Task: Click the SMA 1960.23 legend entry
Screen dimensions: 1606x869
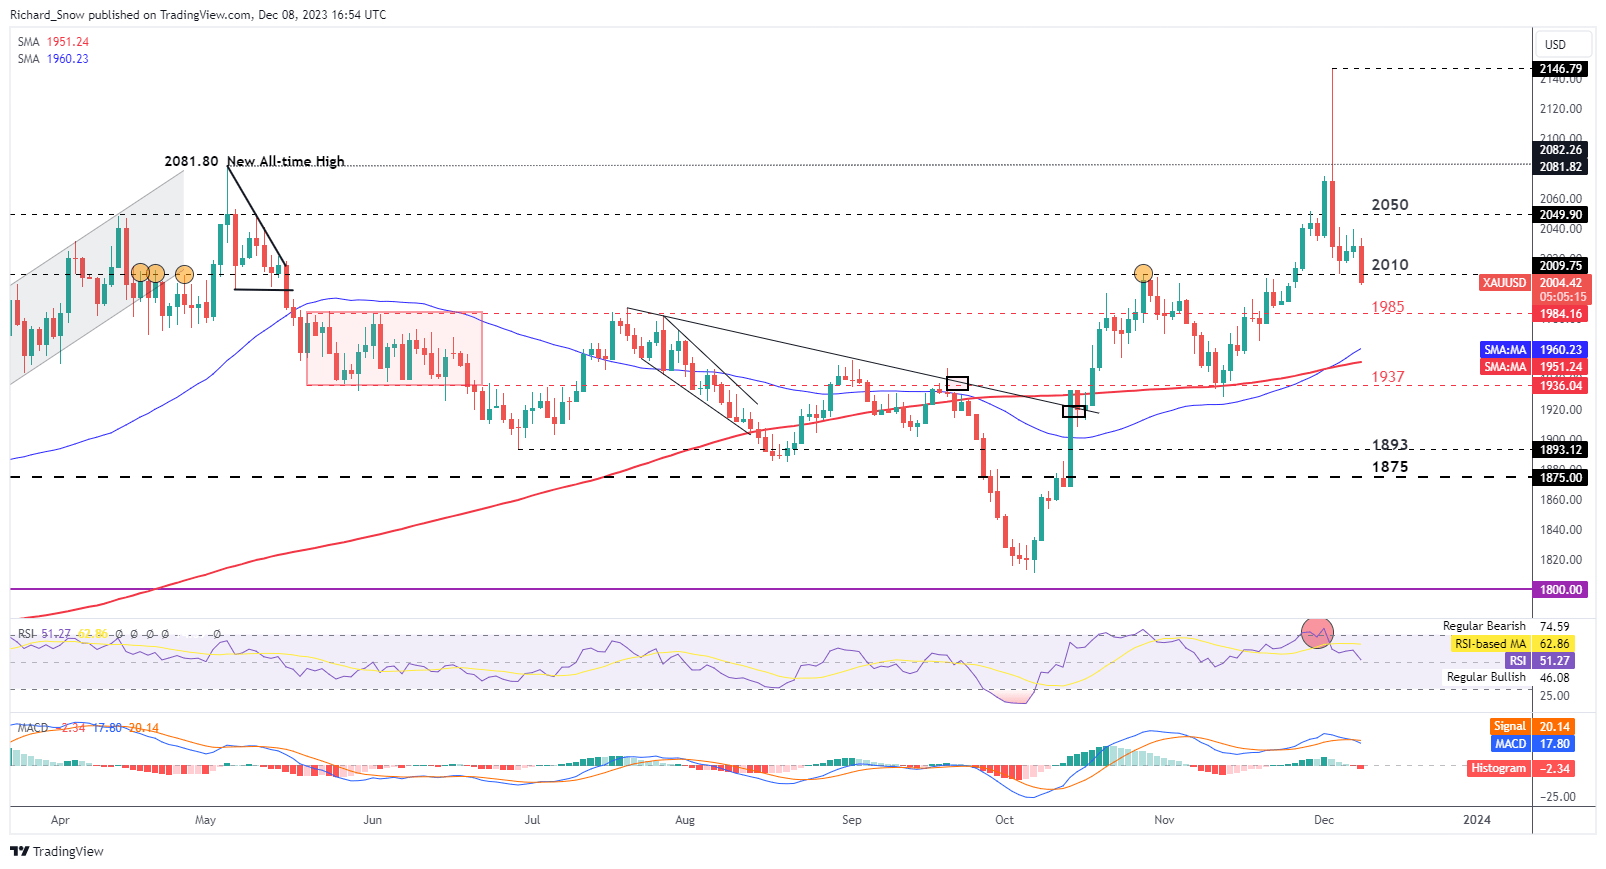Action: point(53,59)
